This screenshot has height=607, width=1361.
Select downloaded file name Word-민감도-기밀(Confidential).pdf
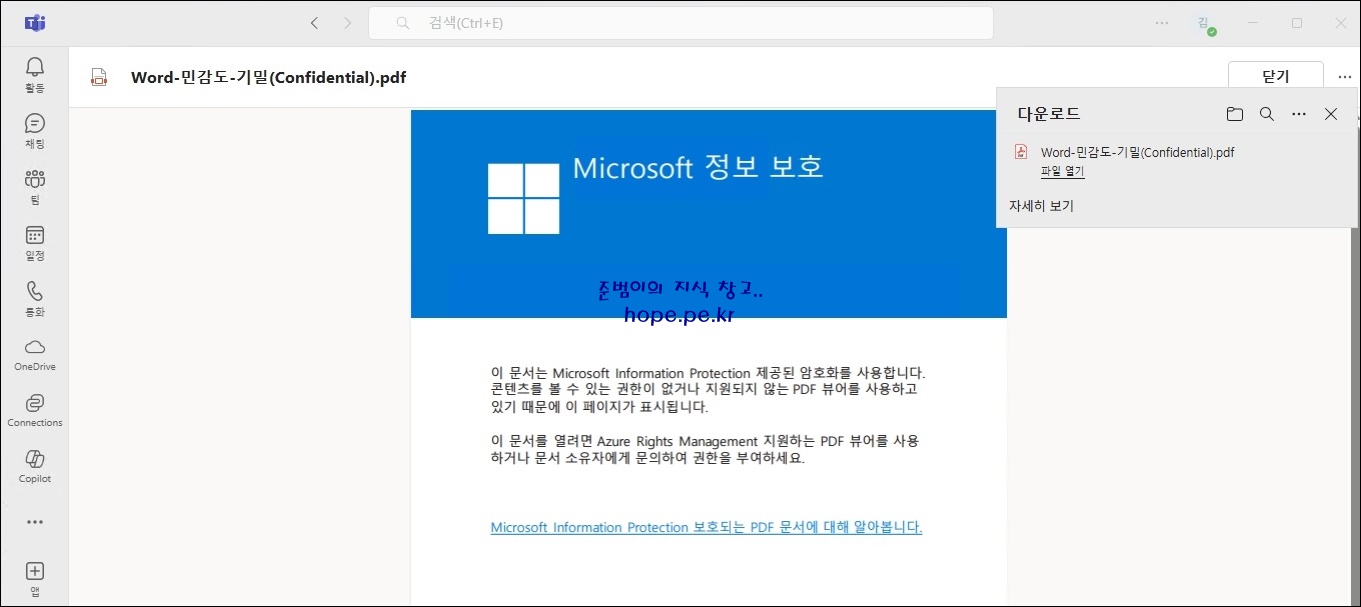[1138, 152]
